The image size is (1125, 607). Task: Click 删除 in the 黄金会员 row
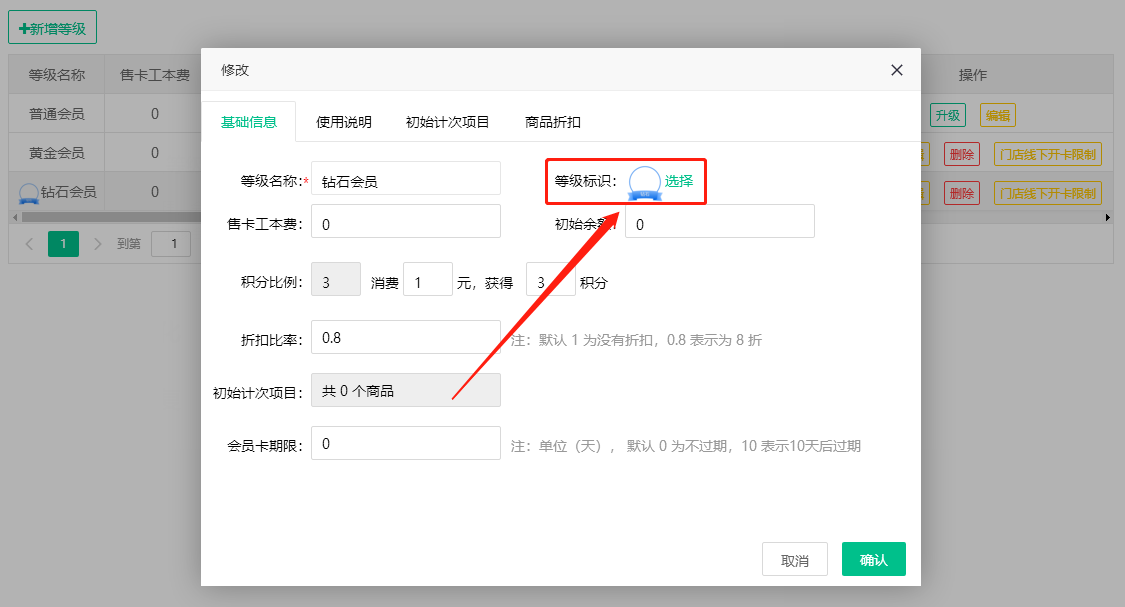tap(961, 154)
